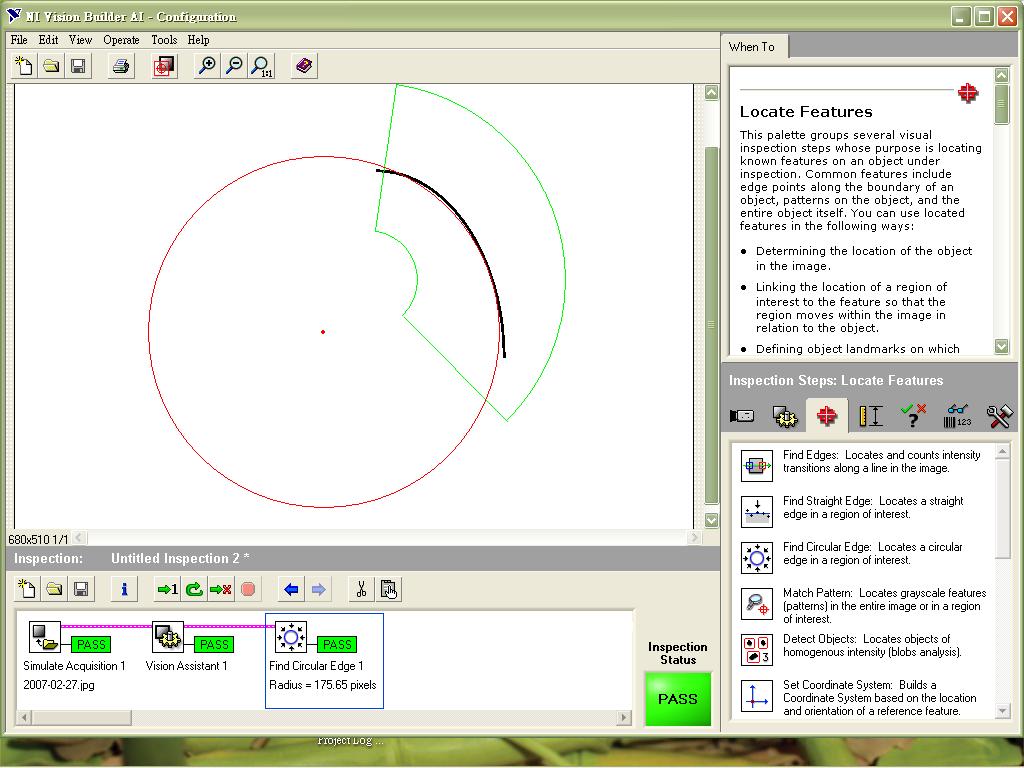This screenshot has height=768, width=1024.
Task: Open the File menu
Action: click(x=19, y=40)
